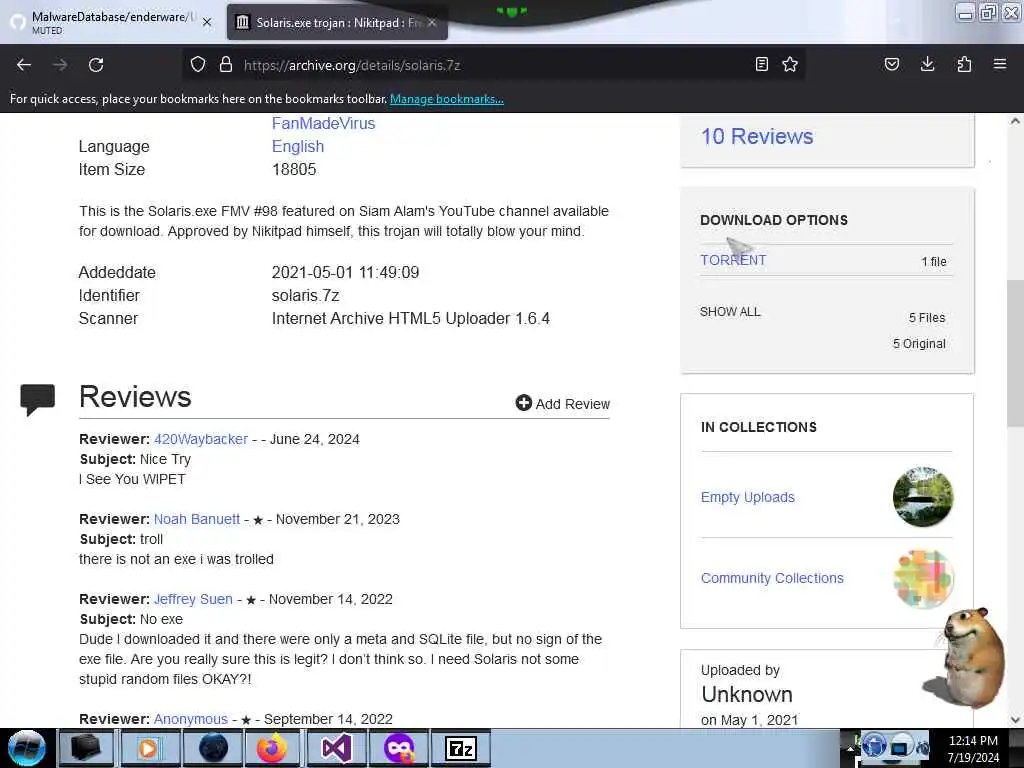Screen dimensions: 1024x768
Task: Click the Empty Uploads collection thumbnail
Action: click(923, 497)
